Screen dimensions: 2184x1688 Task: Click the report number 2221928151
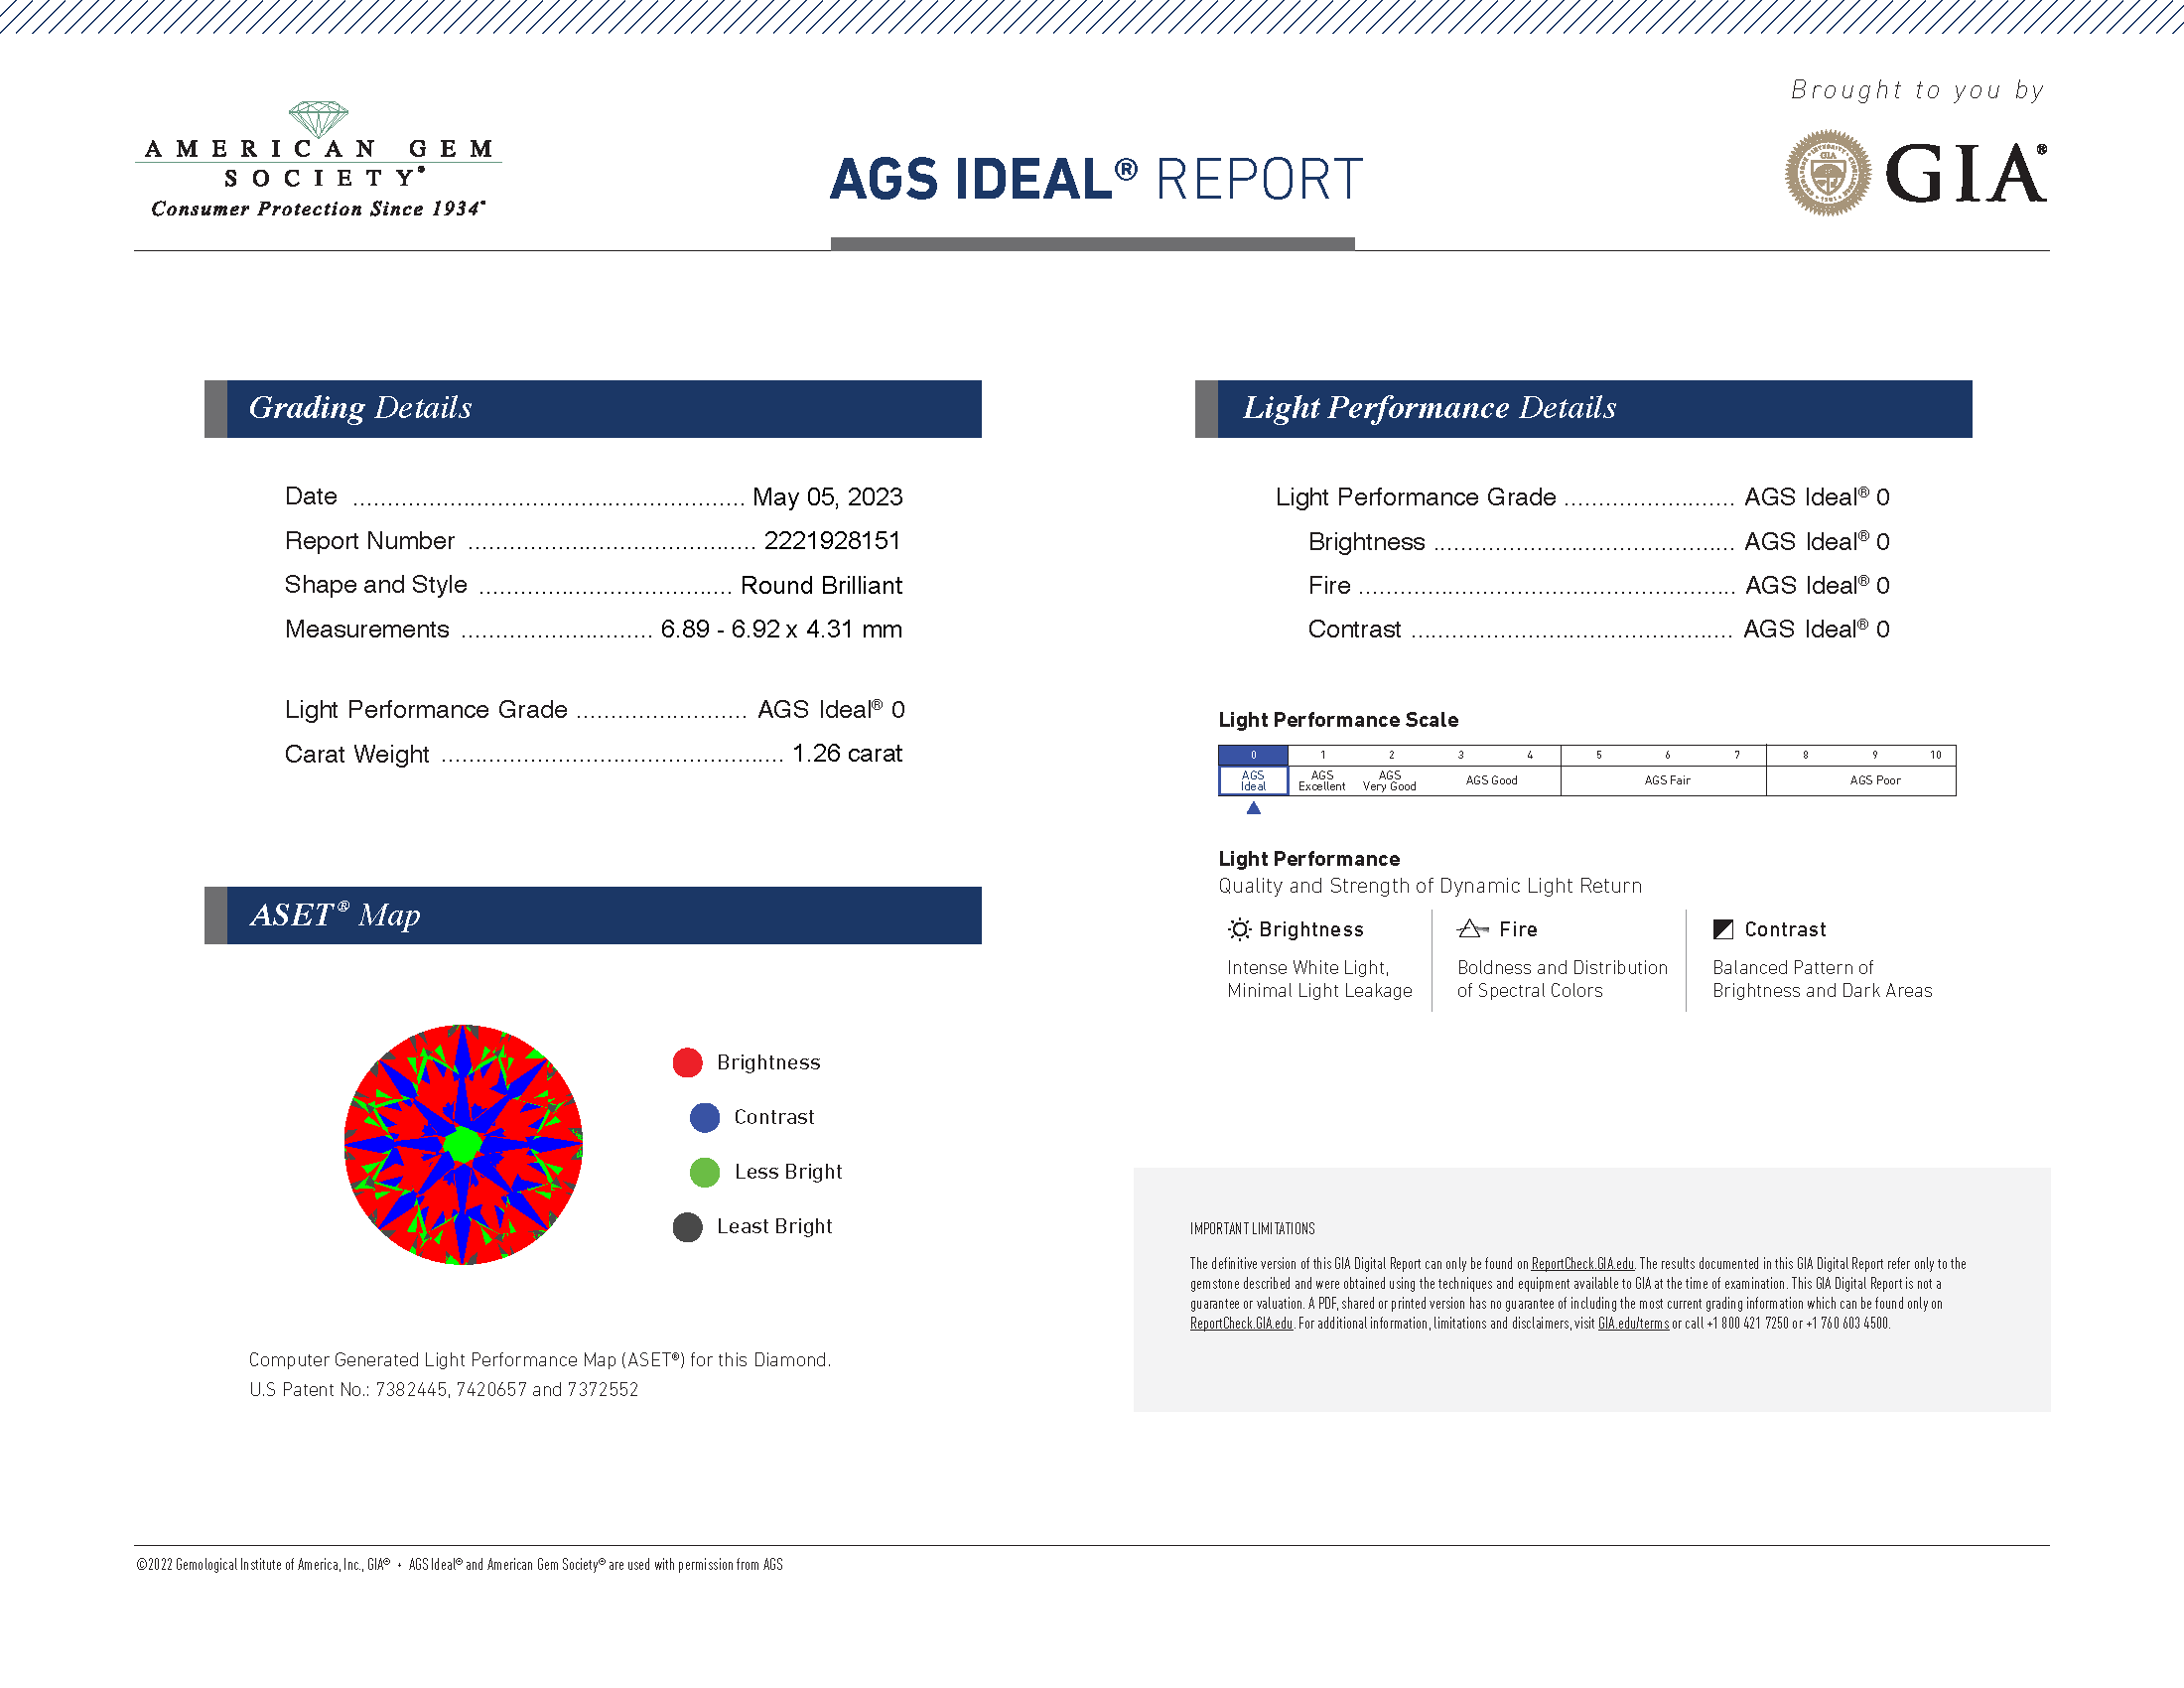tap(832, 541)
